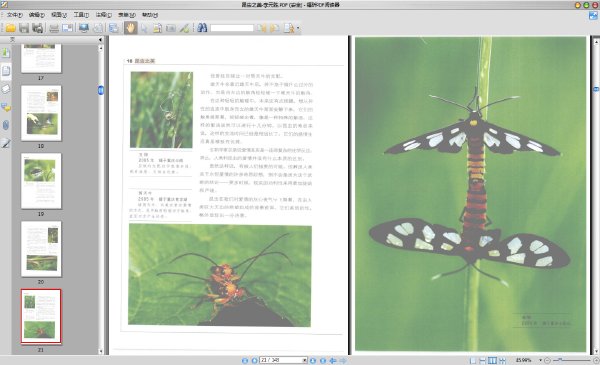Switch to single page layout
The image size is (600, 365).
473,360
